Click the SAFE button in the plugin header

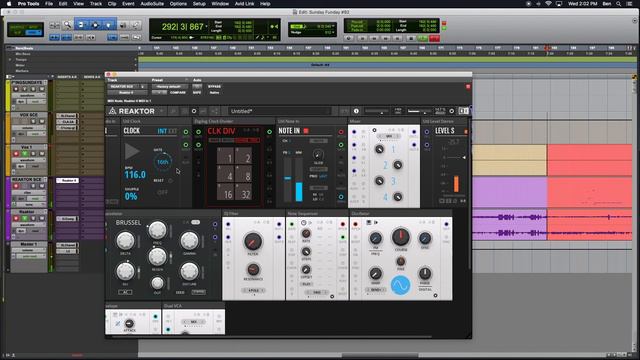[197, 93]
